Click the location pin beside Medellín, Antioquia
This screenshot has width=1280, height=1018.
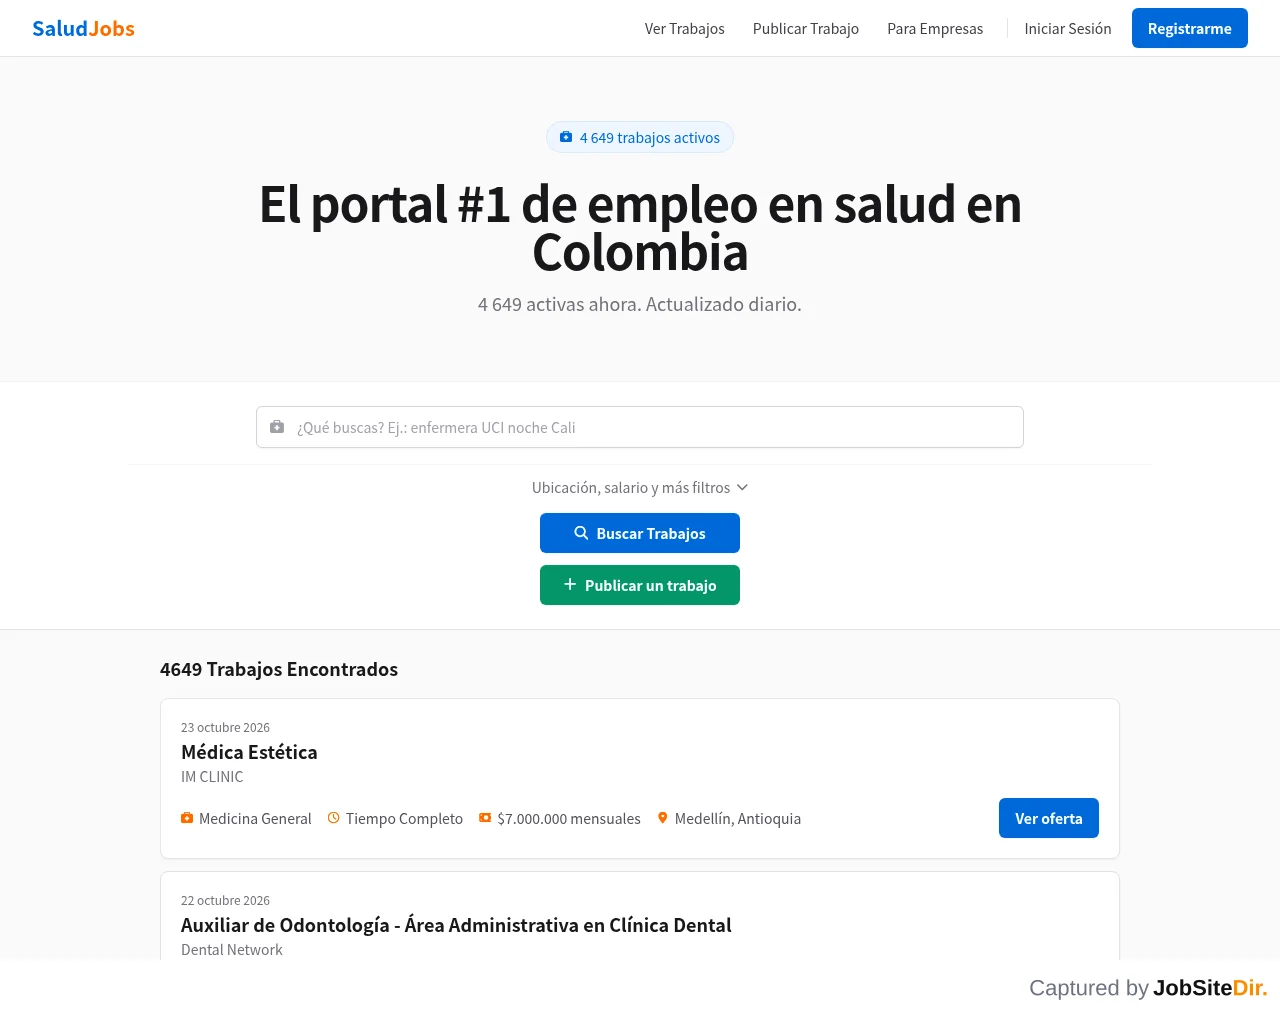(662, 818)
